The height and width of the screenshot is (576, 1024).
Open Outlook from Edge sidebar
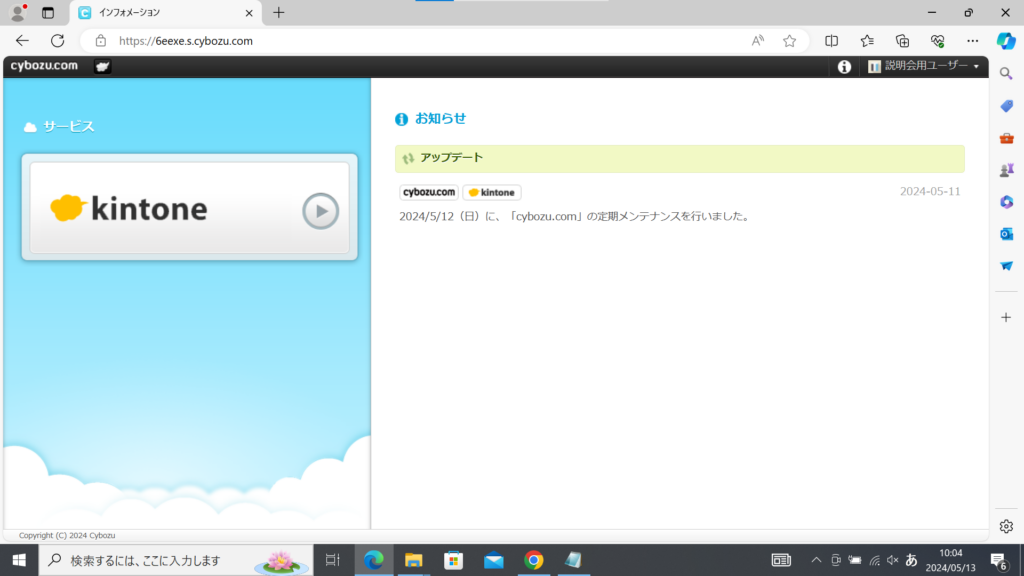tap(1006, 234)
